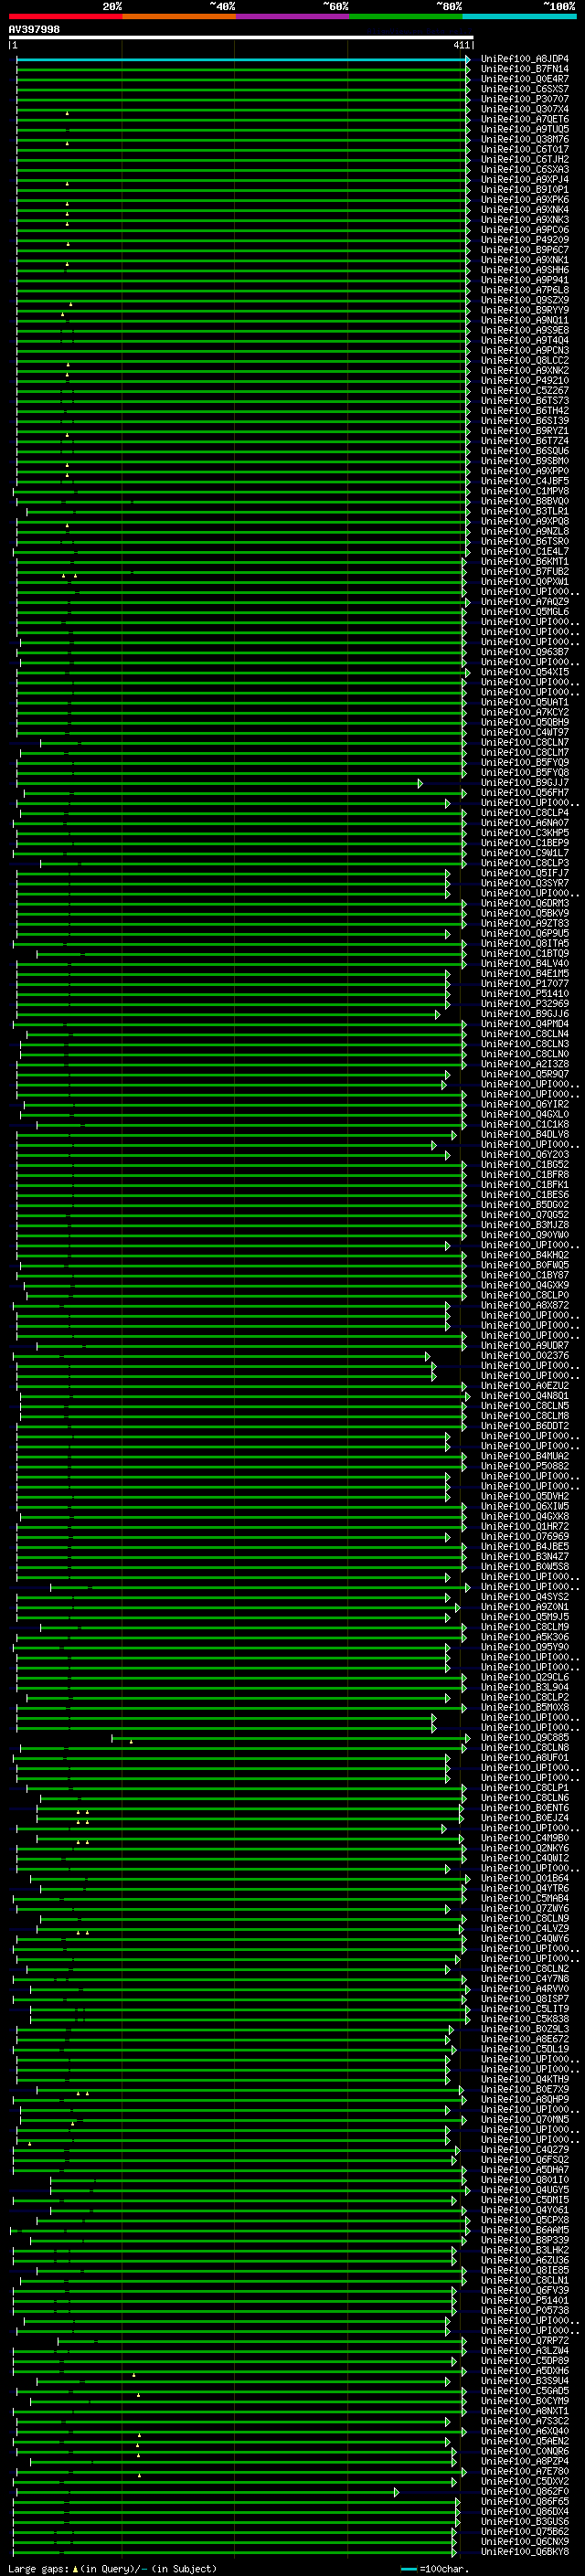Select label UniRef100_A7QET6

525,119
